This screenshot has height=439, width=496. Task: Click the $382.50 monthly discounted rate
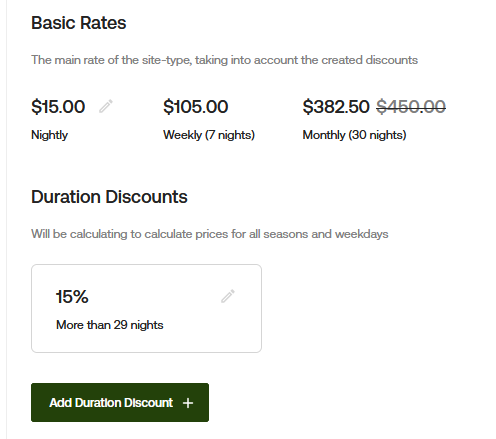click(336, 107)
